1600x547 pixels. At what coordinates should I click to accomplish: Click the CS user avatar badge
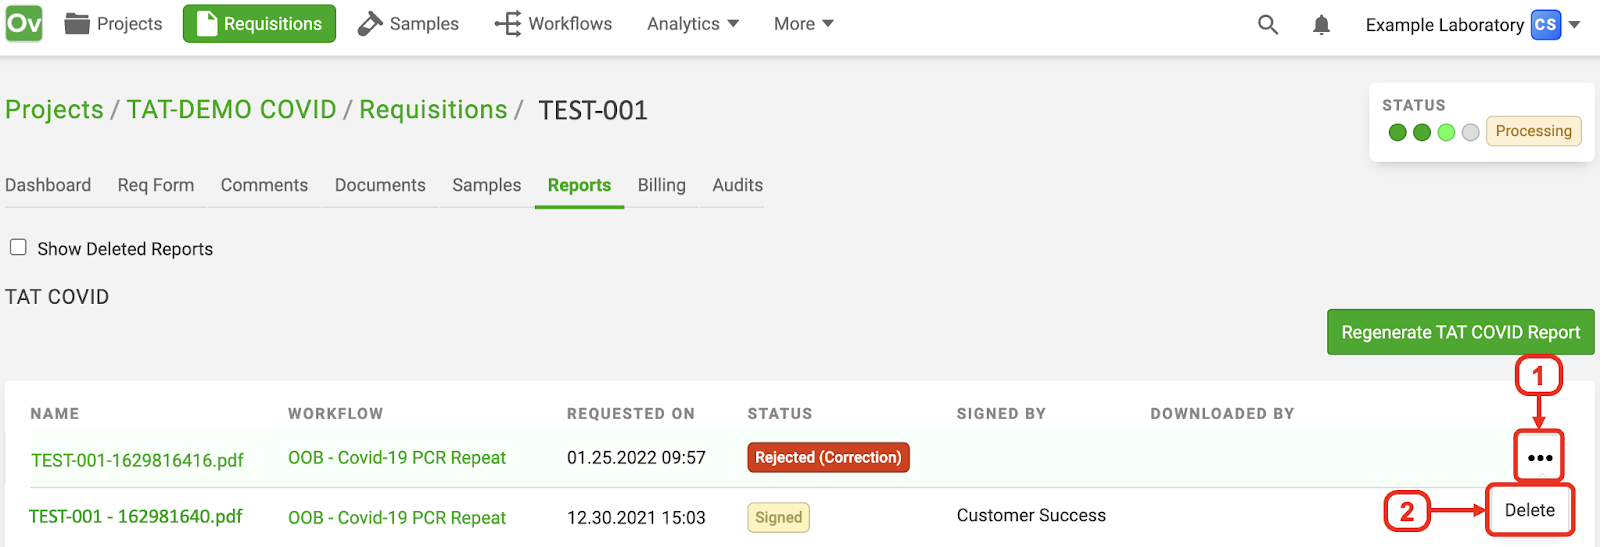[x=1545, y=25]
